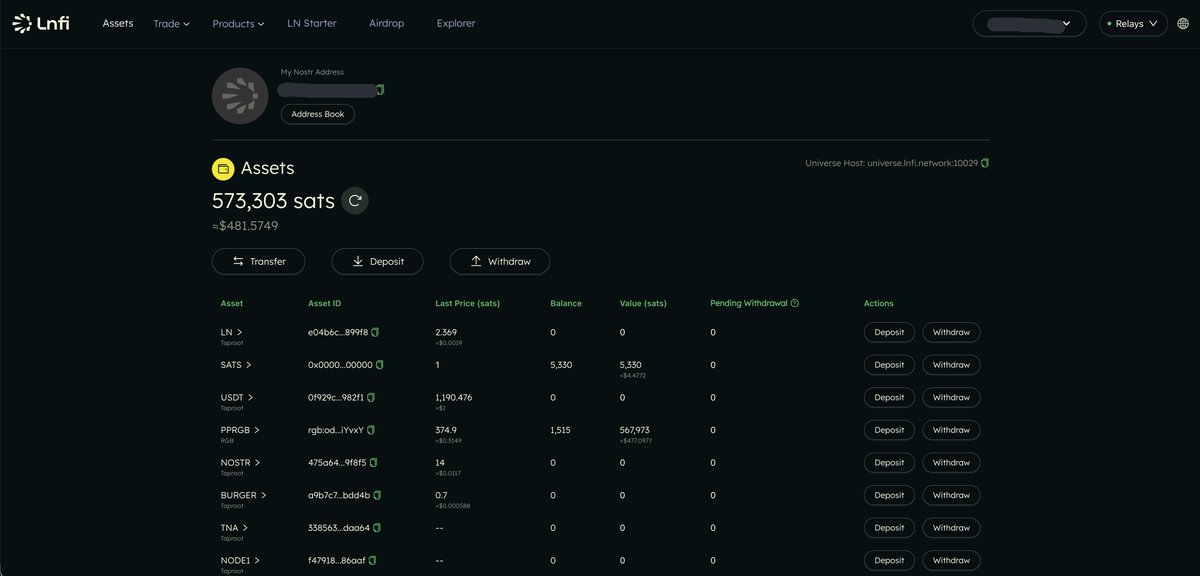The height and width of the screenshot is (576, 1200).
Task: Click the Asset ID column header
Action: [x=325, y=303]
